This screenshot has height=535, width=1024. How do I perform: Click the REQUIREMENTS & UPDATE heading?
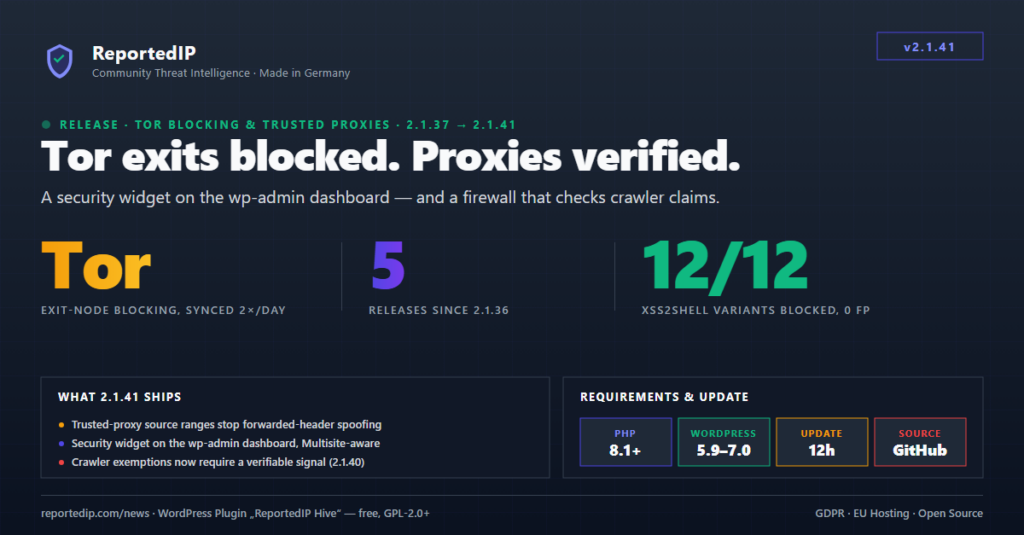(x=664, y=397)
